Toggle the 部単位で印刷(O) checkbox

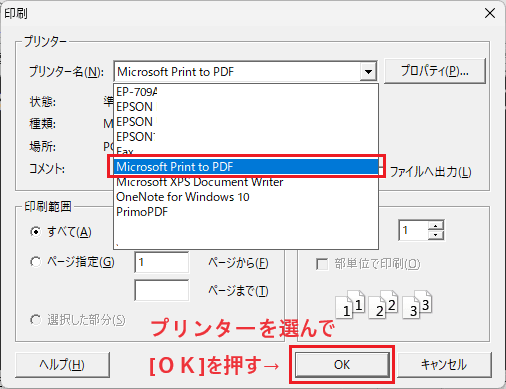322,264
